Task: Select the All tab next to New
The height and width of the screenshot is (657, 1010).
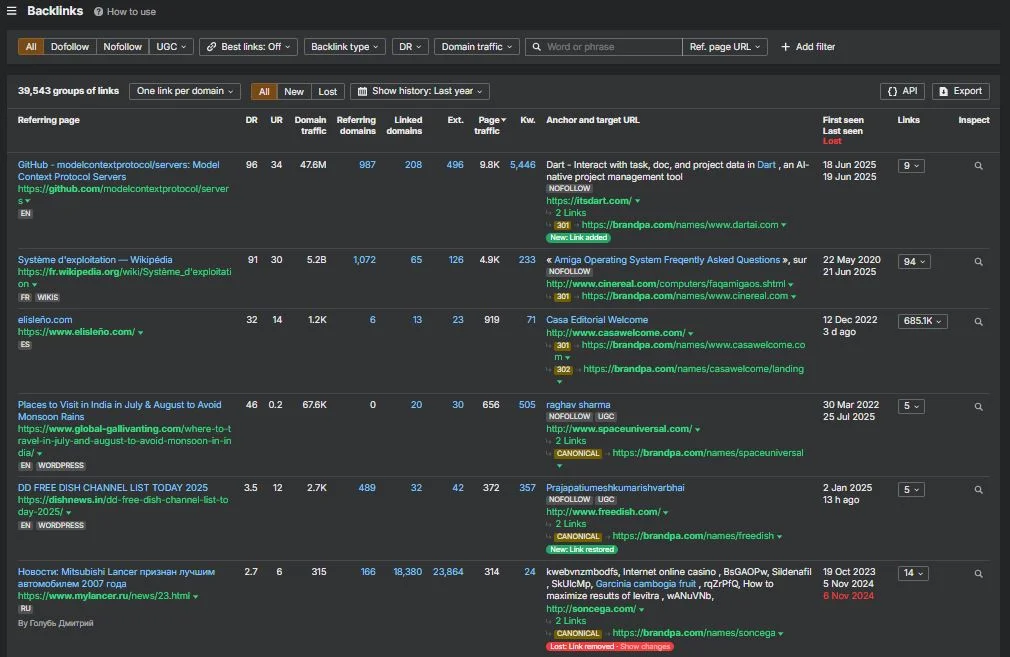Action: [264, 91]
